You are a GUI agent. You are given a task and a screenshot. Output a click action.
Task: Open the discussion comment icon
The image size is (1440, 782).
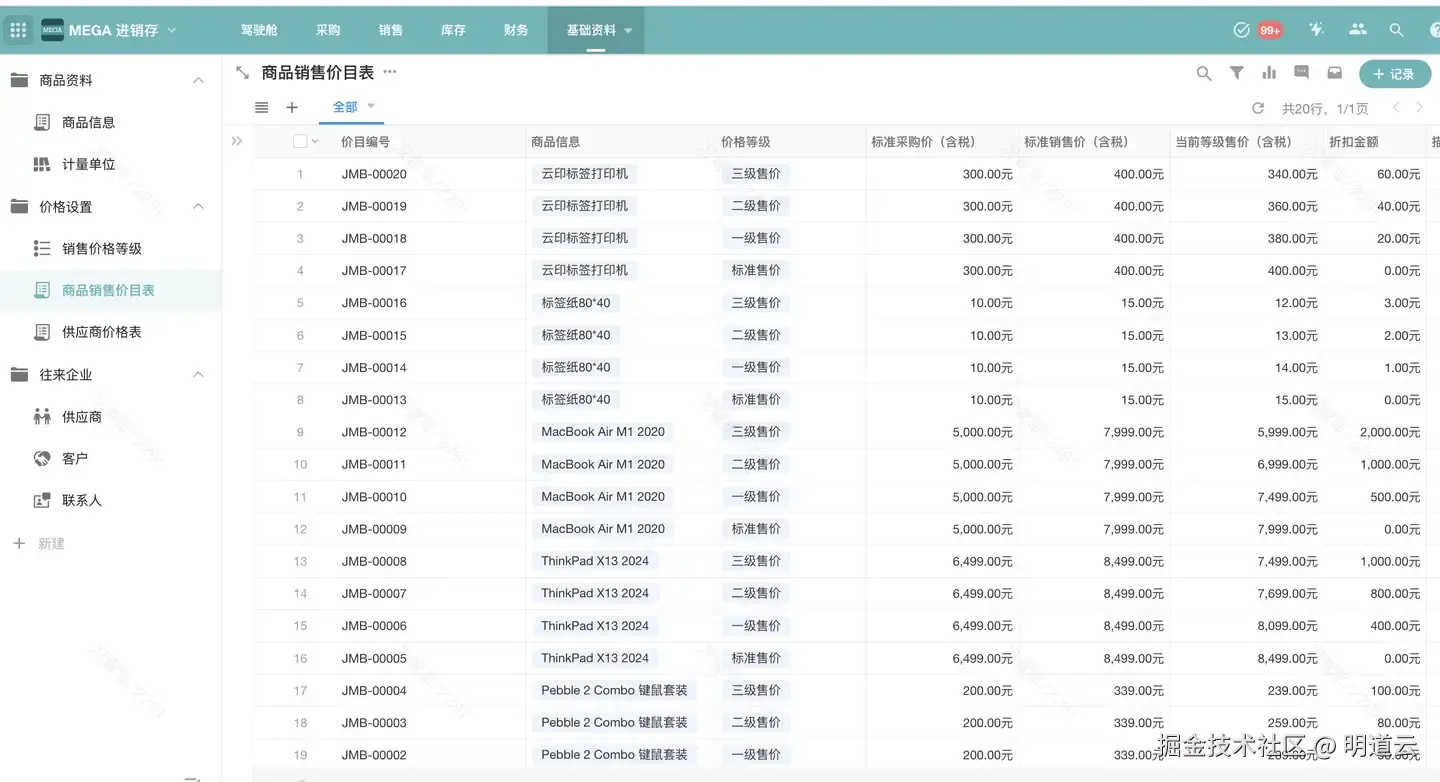[1301, 73]
